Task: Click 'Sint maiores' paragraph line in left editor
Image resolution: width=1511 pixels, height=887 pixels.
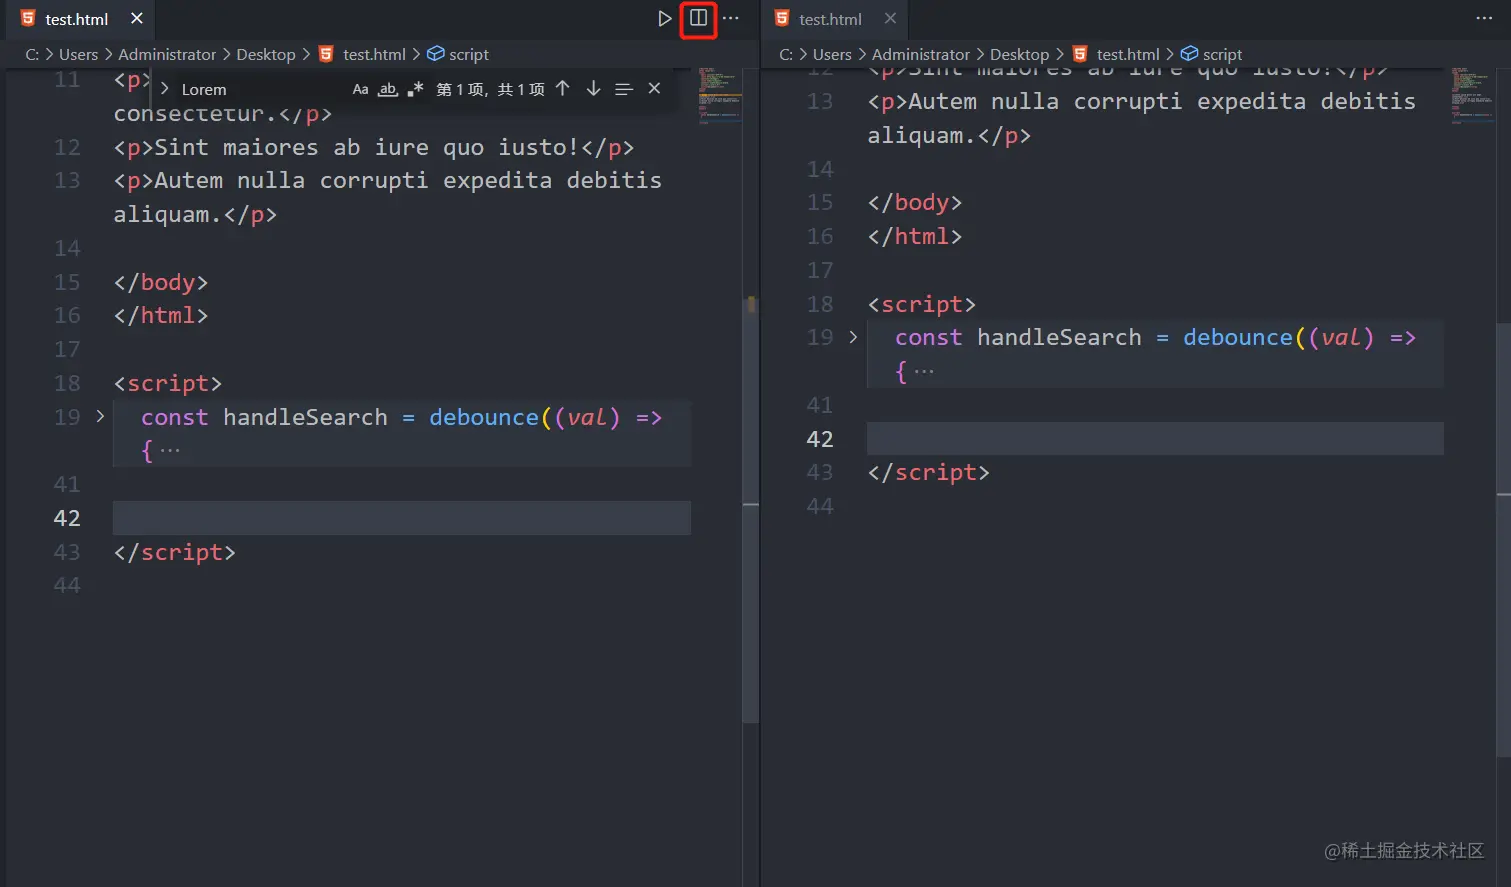Action: (374, 147)
